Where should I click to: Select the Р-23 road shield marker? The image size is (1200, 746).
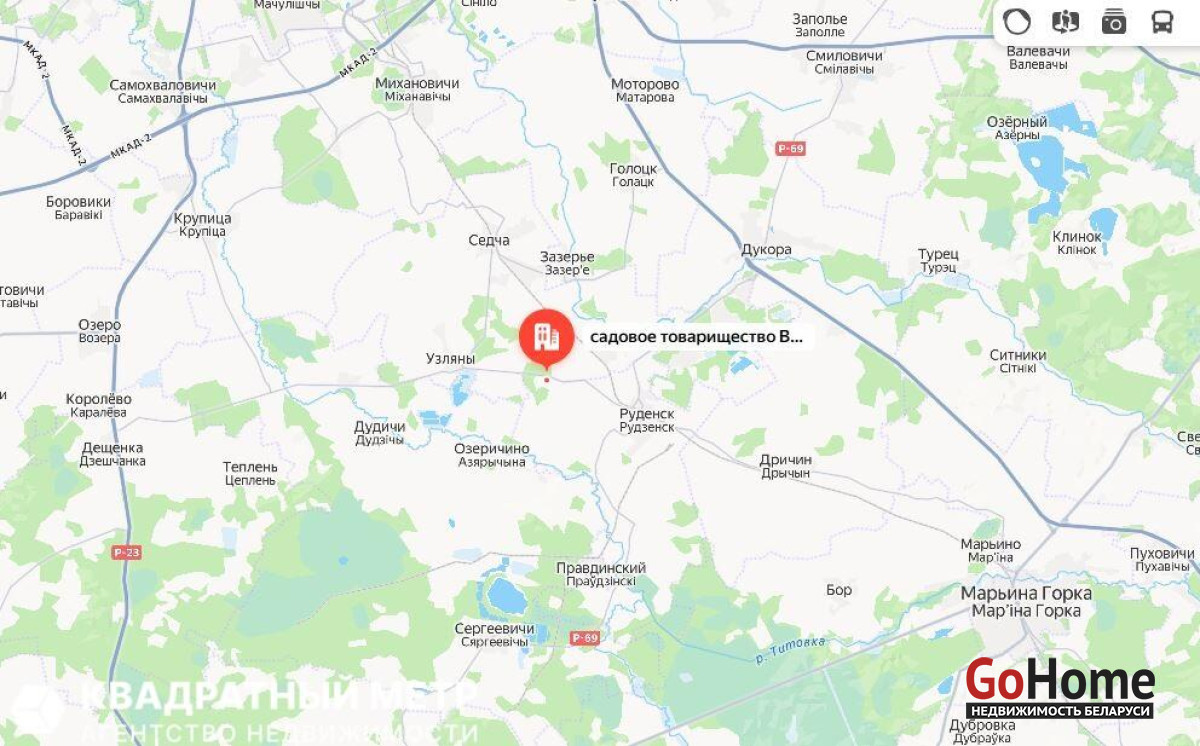tap(126, 552)
